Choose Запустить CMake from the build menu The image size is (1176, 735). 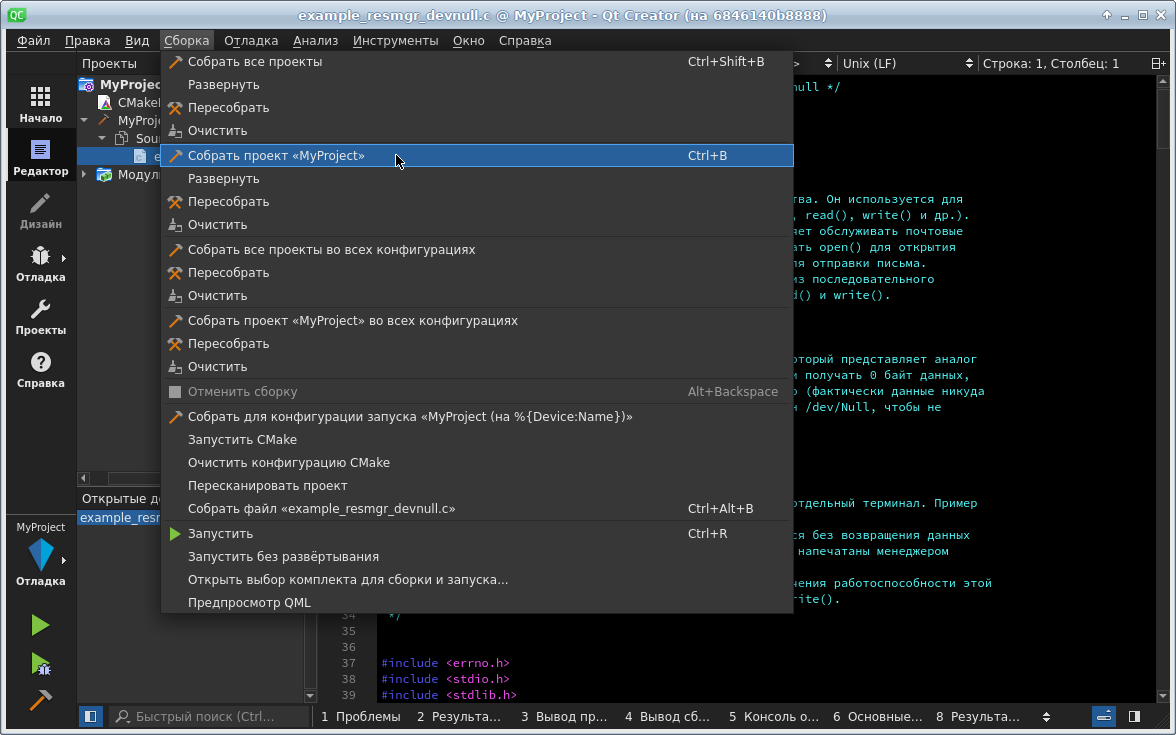242,440
